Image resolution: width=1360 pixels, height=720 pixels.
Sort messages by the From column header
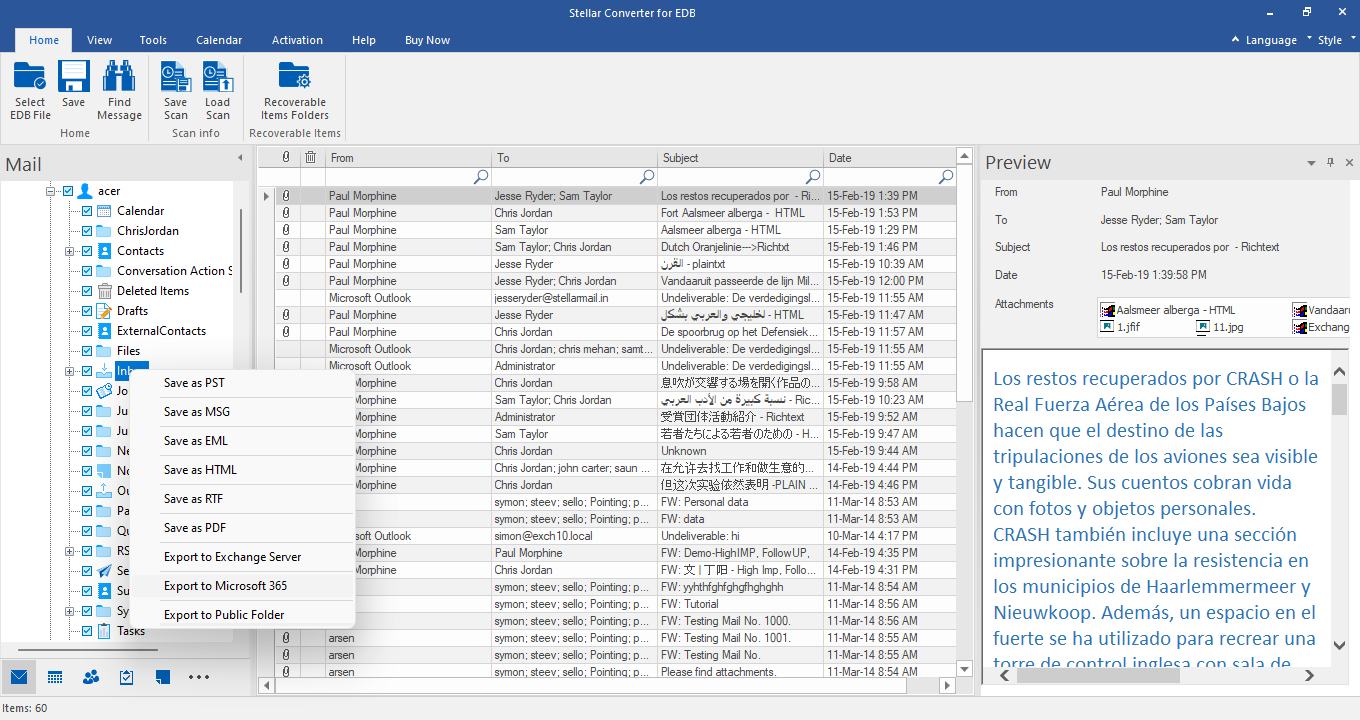tap(408, 157)
